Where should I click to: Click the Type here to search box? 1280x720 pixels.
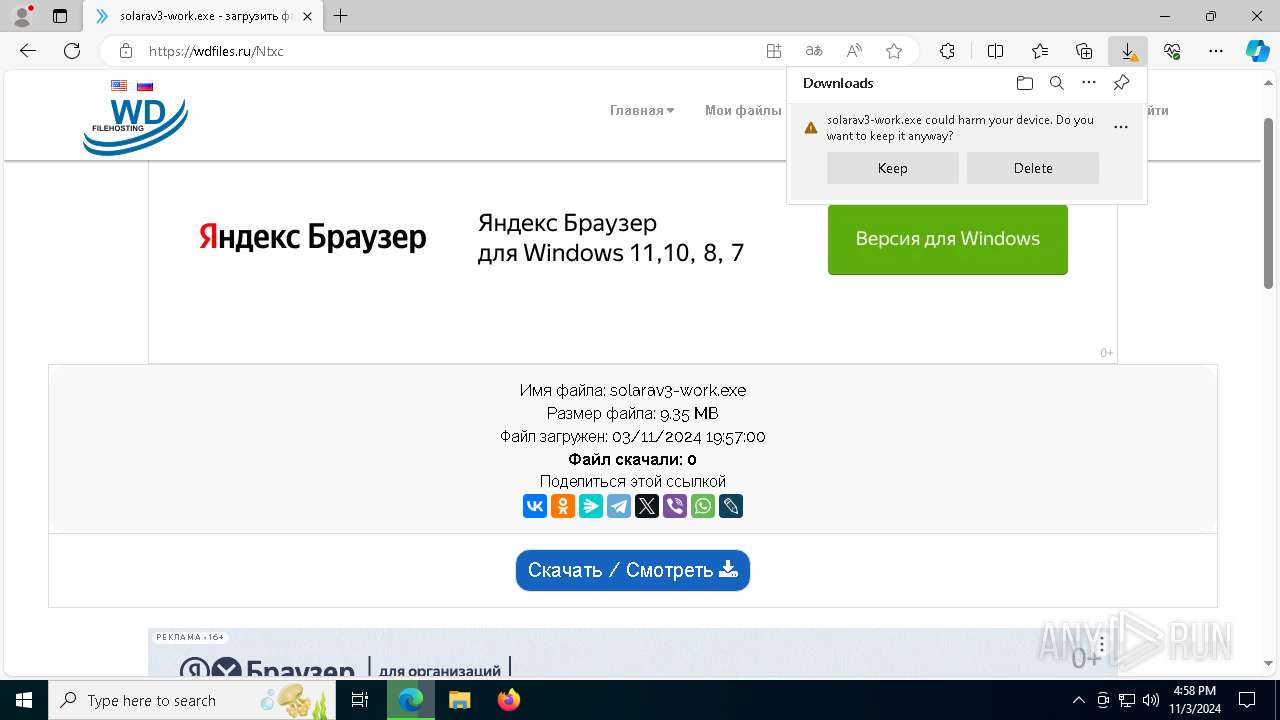tap(192, 700)
